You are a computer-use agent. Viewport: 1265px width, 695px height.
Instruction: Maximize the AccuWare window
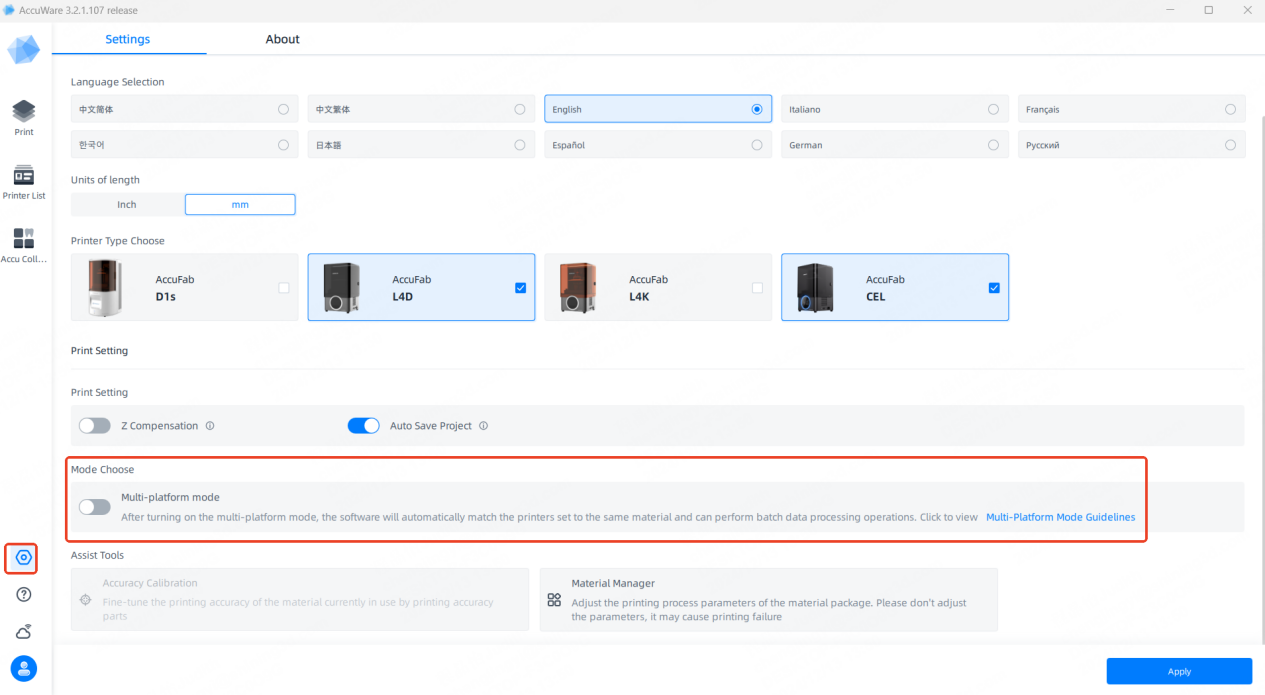tap(1208, 10)
